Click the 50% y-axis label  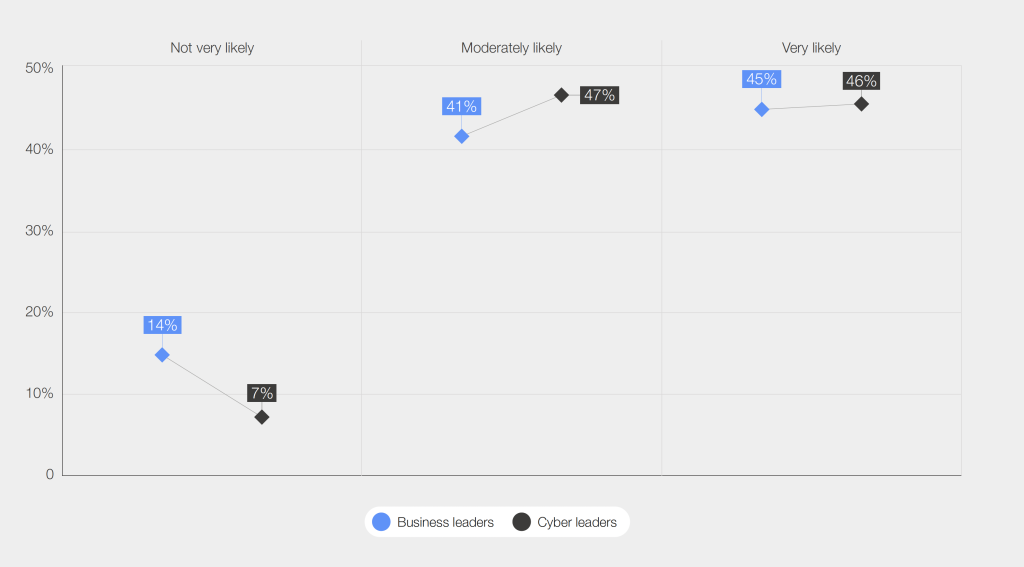39,68
